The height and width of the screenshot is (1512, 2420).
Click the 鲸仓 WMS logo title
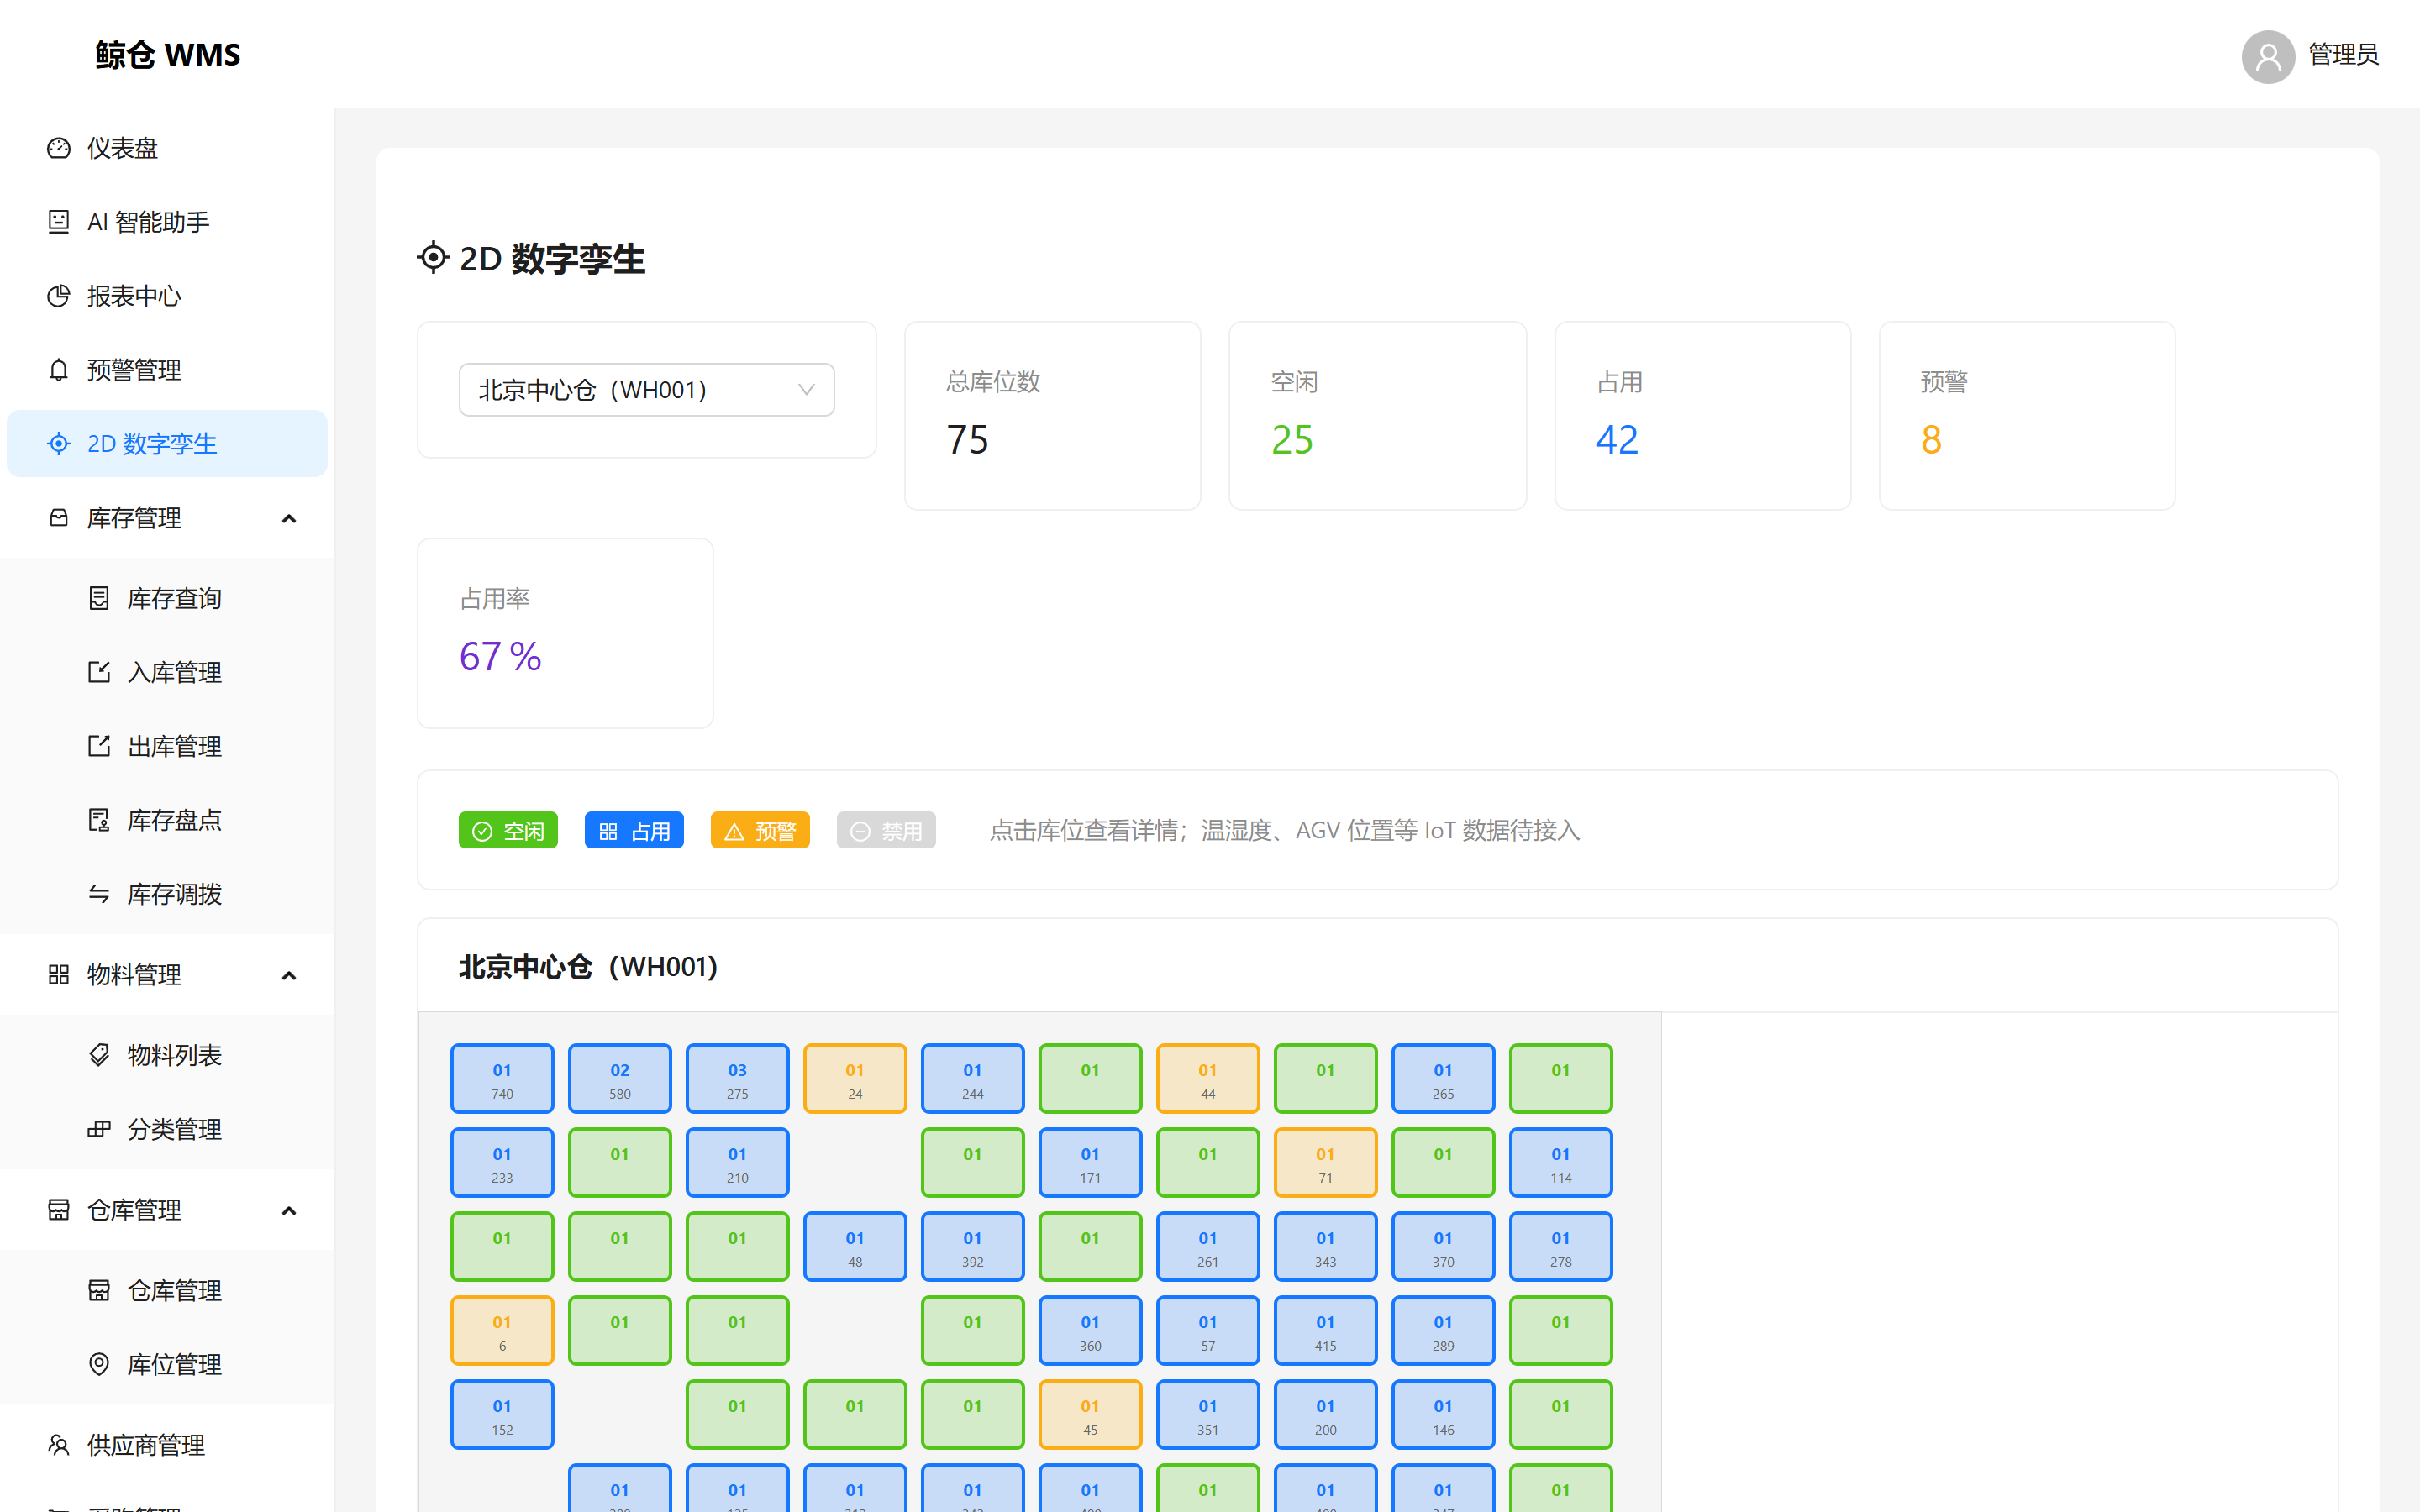[x=167, y=54]
